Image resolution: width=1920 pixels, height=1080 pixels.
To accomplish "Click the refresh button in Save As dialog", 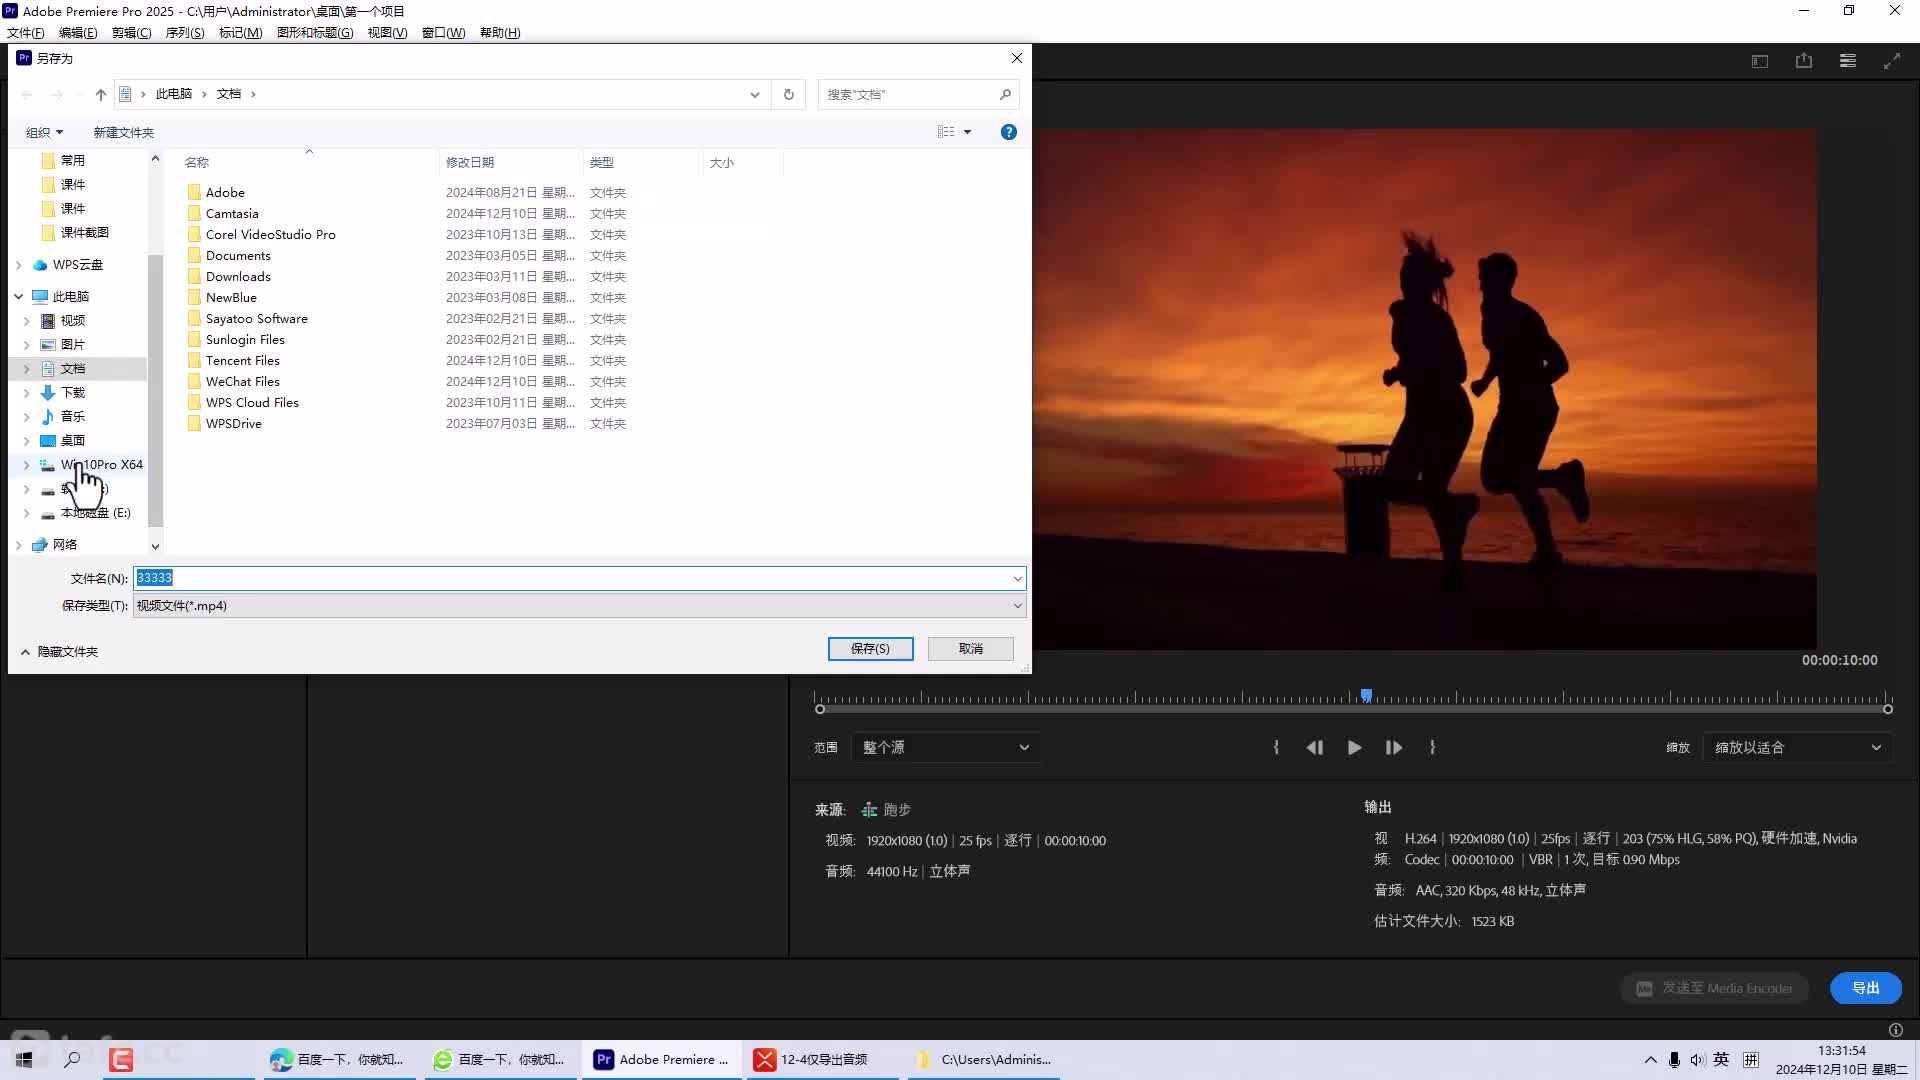I will tap(788, 94).
